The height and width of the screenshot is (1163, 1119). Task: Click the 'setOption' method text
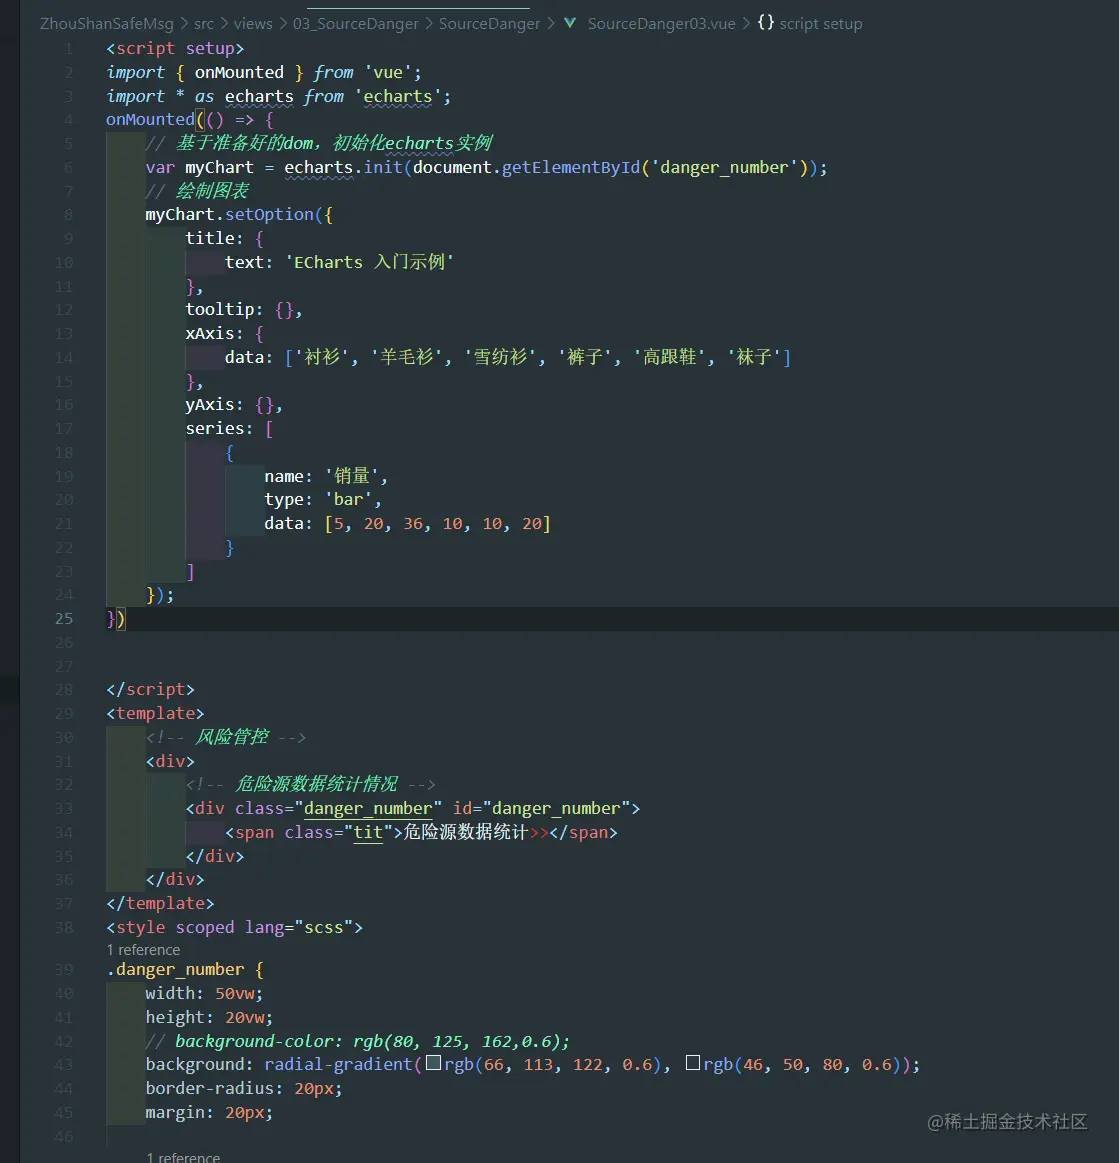tap(269, 214)
